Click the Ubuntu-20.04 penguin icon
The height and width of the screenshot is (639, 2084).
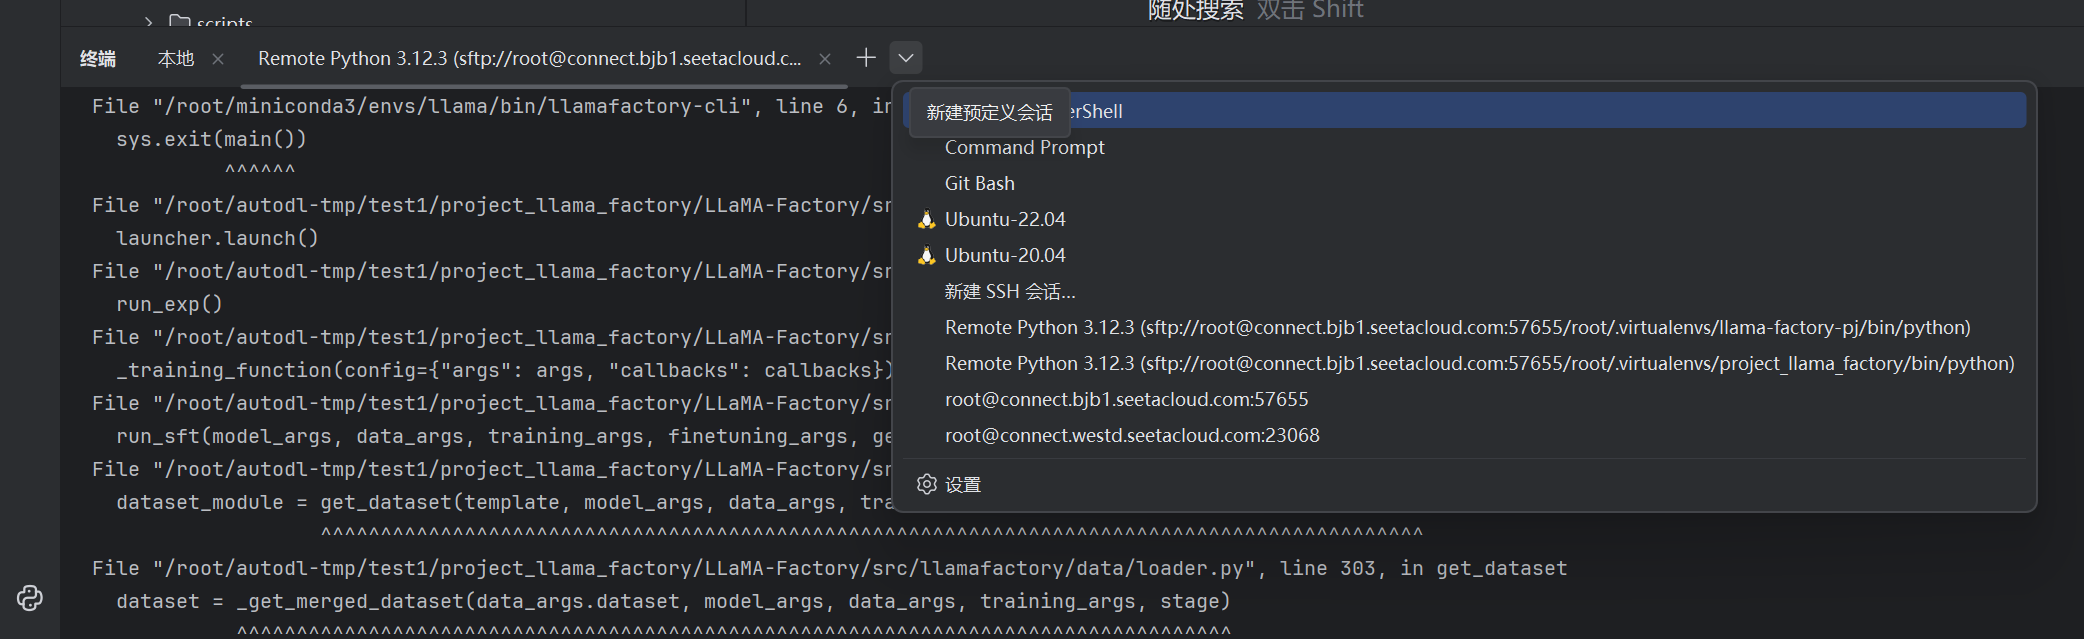pyautogui.click(x=927, y=255)
